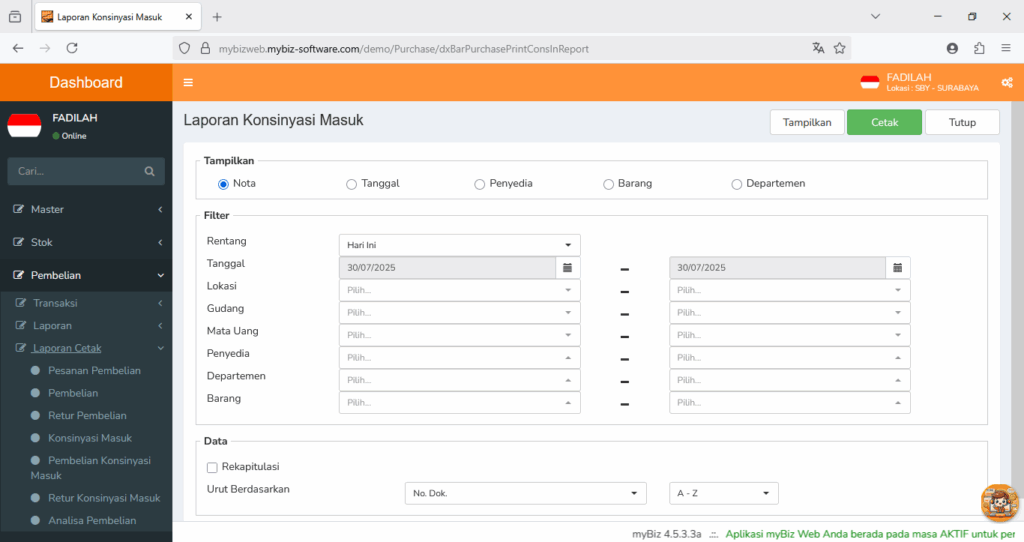Expand the Laporan submenu
This screenshot has width=1024, height=542.
pyautogui.click(x=86, y=326)
